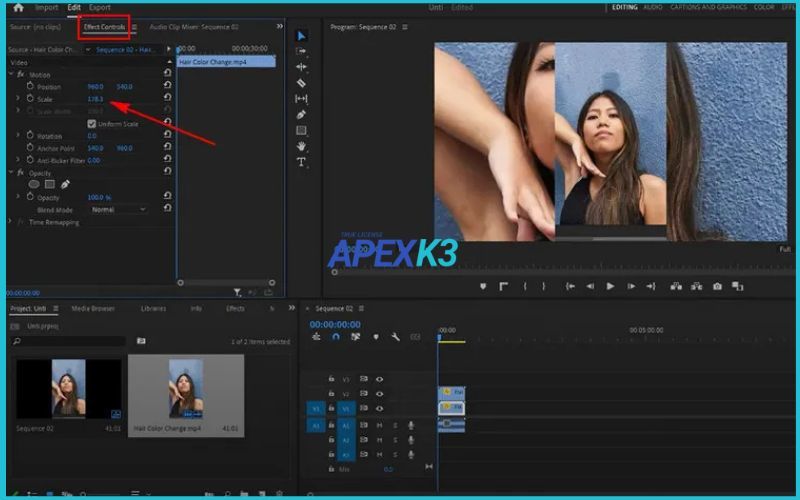
Task: Toggle the Rotation stopwatch animation
Action: coord(30,136)
